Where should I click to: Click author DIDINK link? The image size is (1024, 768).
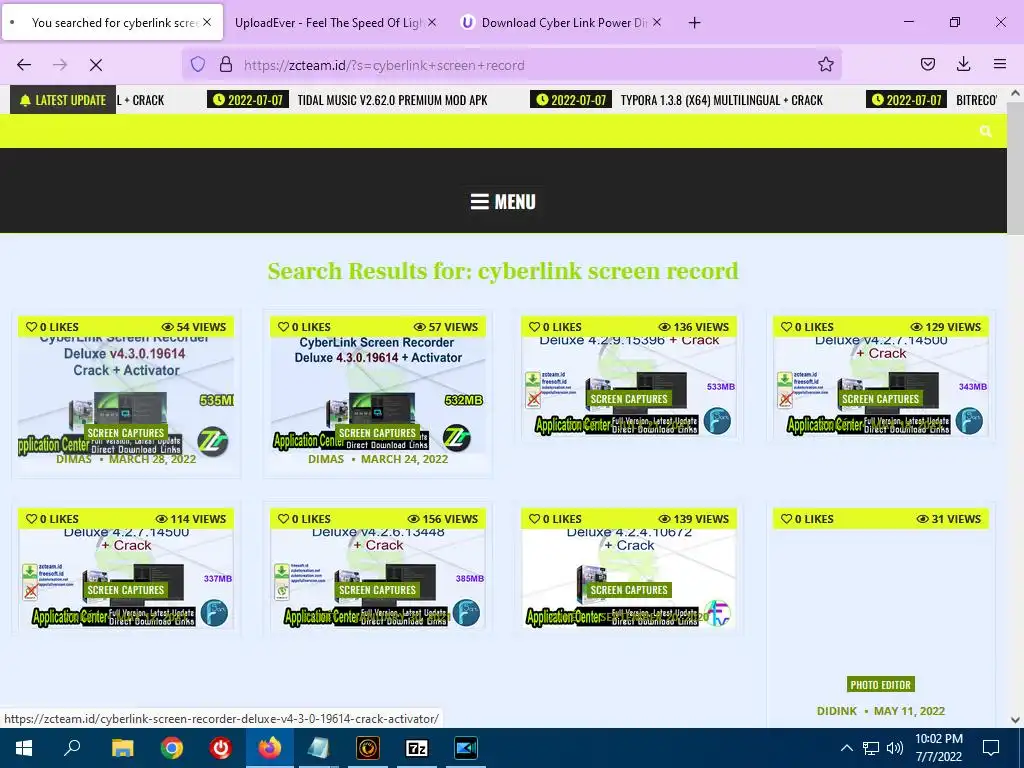(x=837, y=711)
